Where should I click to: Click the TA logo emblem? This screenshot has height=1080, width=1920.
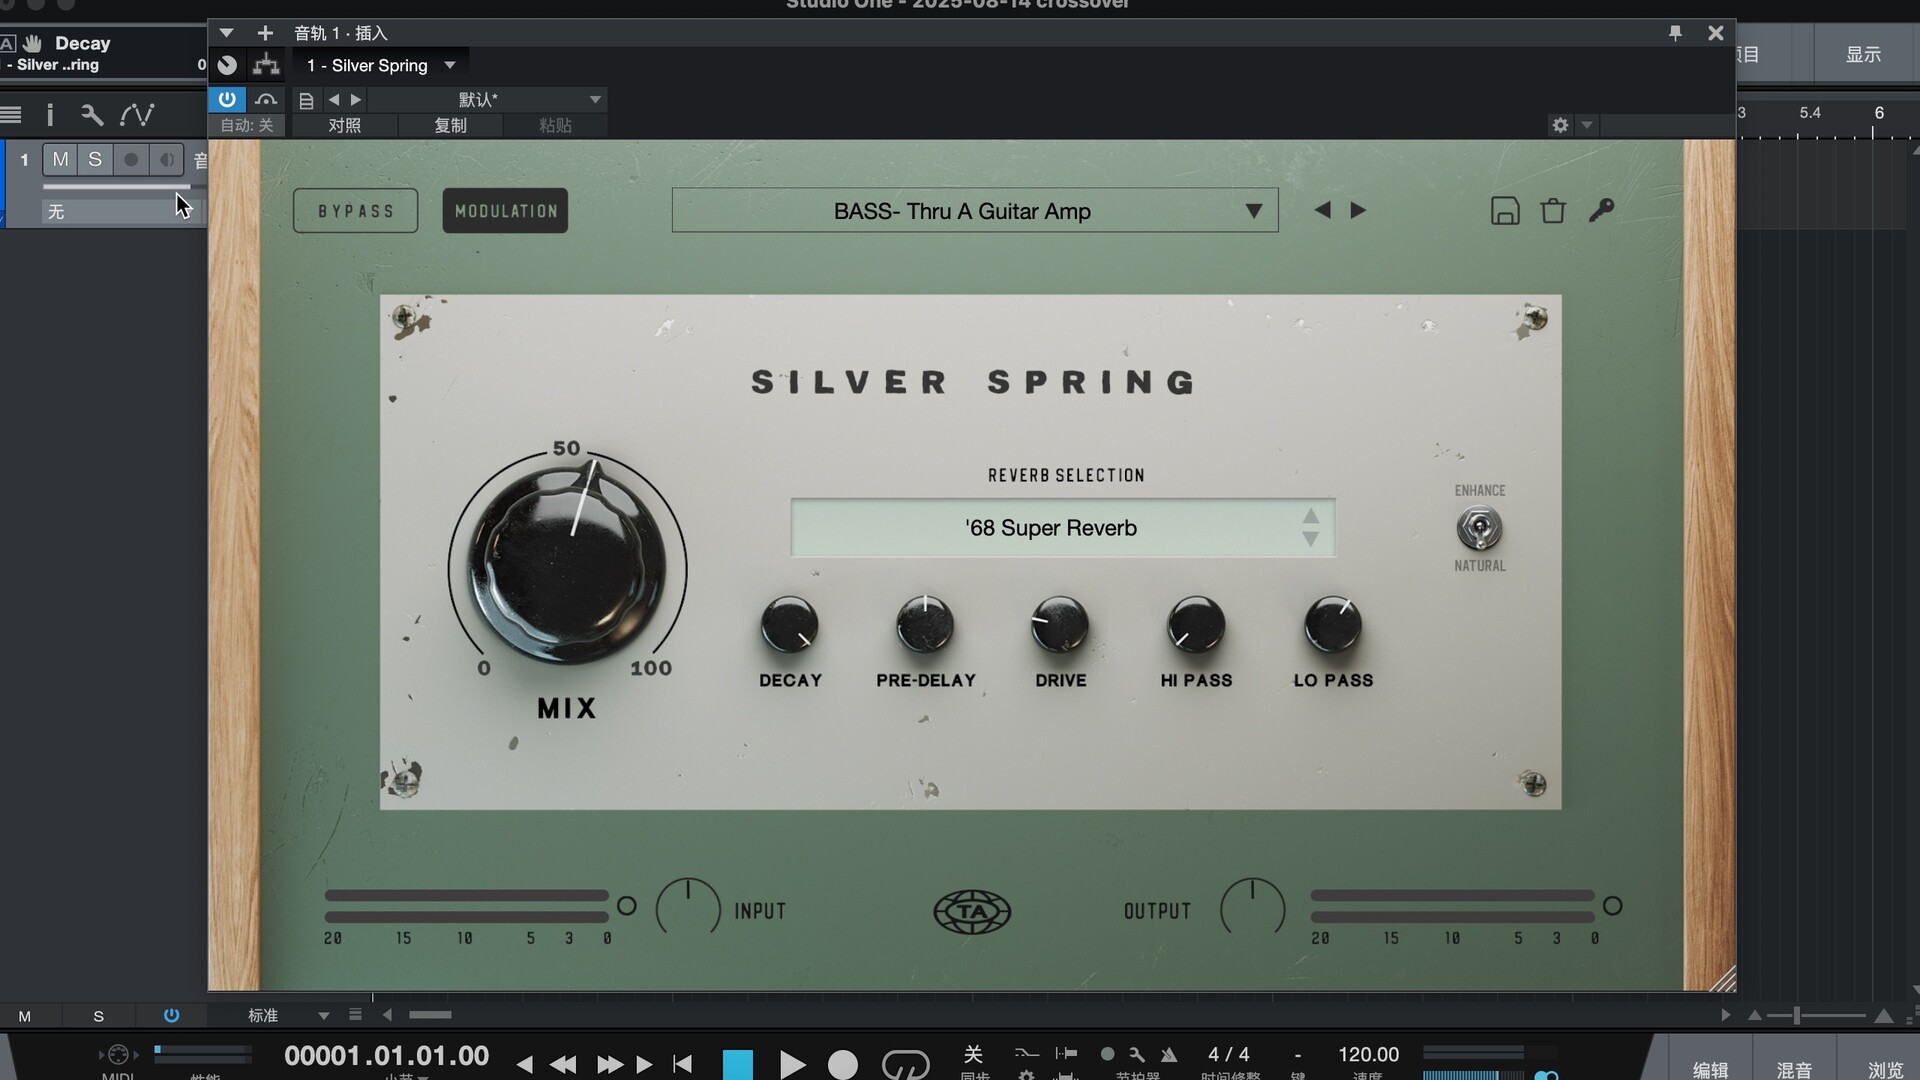pyautogui.click(x=972, y=912)
